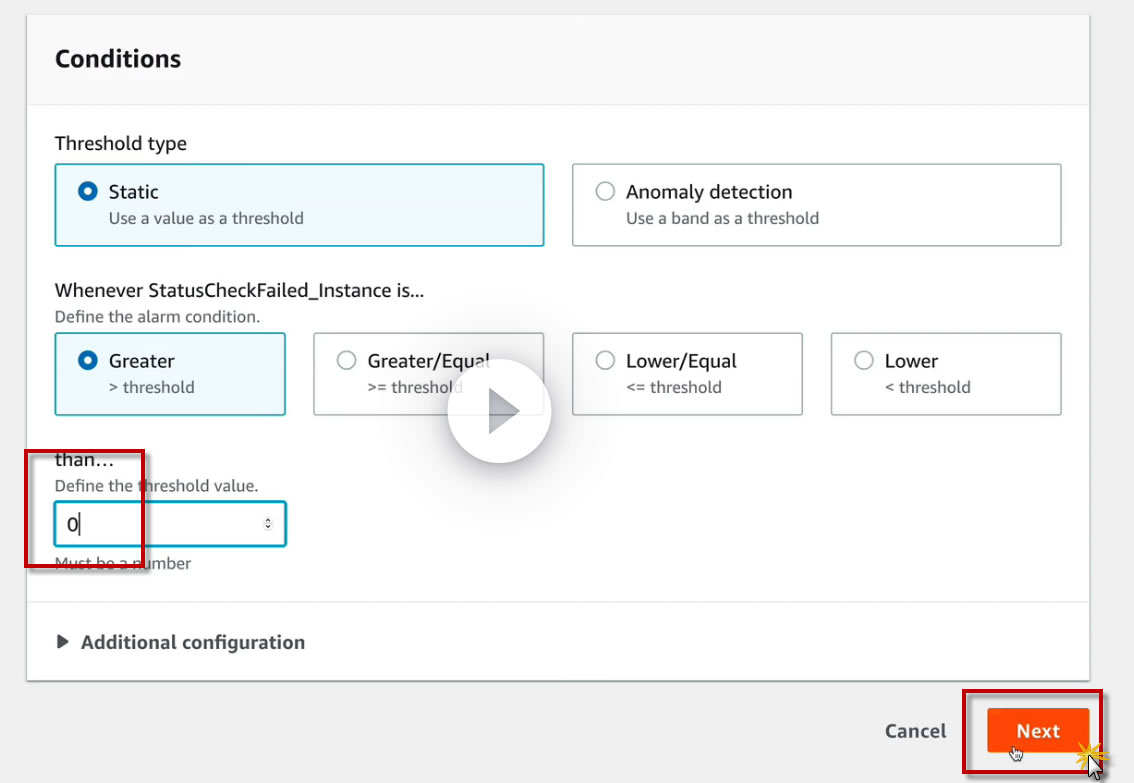The image size is (1134, 783).
Task: Select the Greater condition radio button
Action: pos(88,361)
